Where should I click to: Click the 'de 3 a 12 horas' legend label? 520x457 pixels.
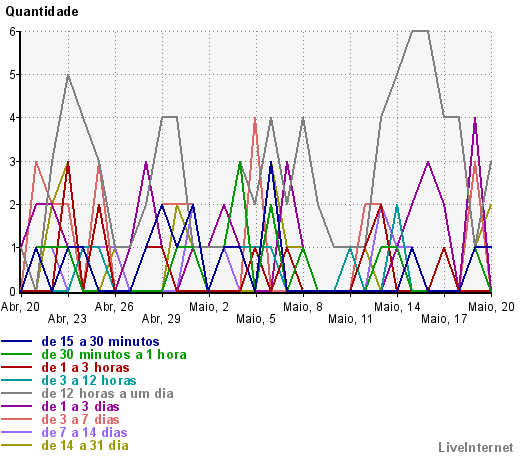pyautogui.click(x=89, y=381)
